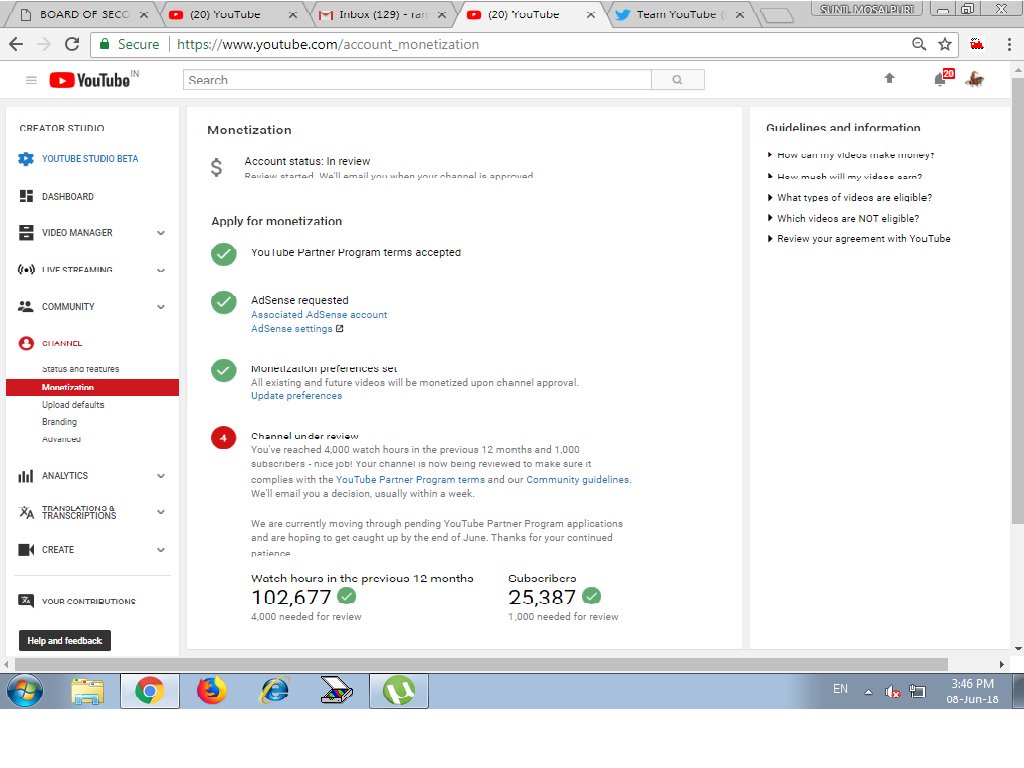Click into the YouTube search field
Screen dimensions: 1024x768
417,80
